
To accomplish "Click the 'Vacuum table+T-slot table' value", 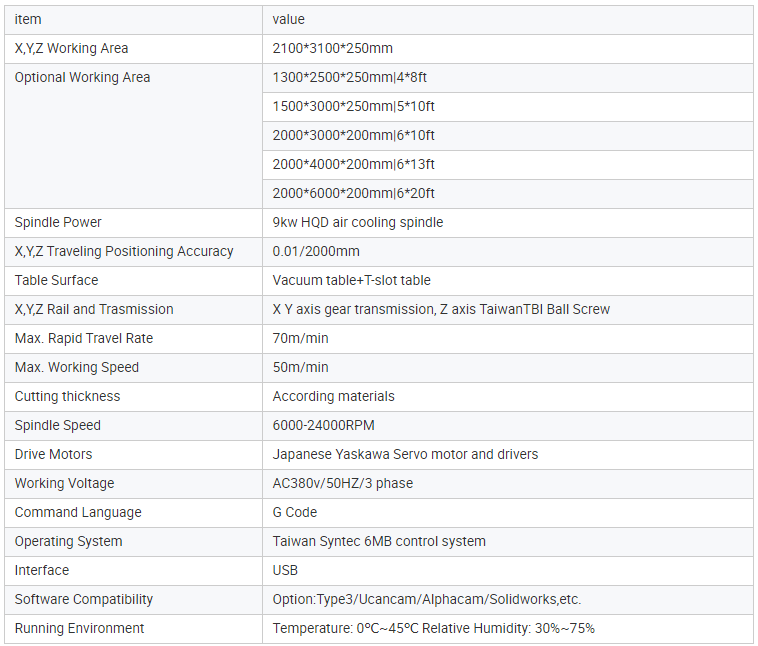I will coord(351,280).
